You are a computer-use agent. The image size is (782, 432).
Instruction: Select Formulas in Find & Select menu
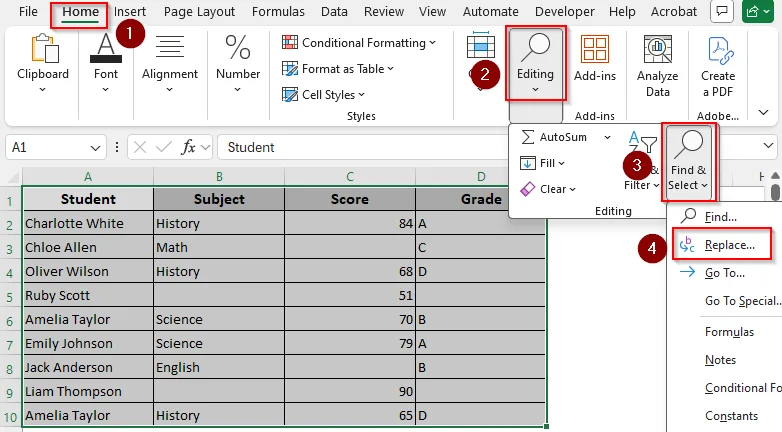coord(729,332)
